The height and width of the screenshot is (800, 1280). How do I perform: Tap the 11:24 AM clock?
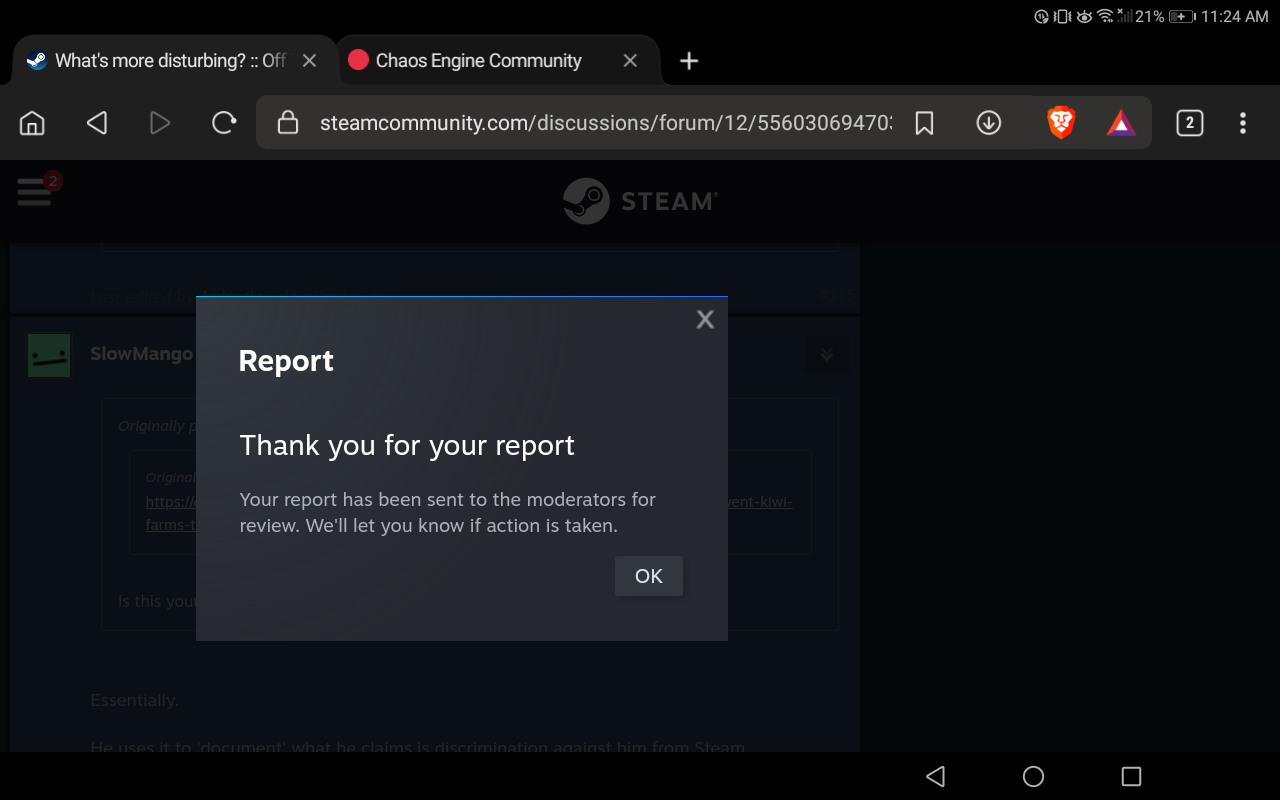coord(1235,16)
